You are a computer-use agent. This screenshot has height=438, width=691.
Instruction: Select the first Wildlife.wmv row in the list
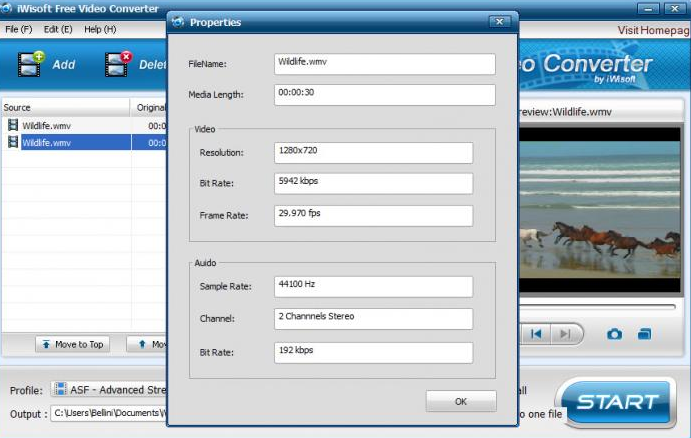tap(85, 126)
